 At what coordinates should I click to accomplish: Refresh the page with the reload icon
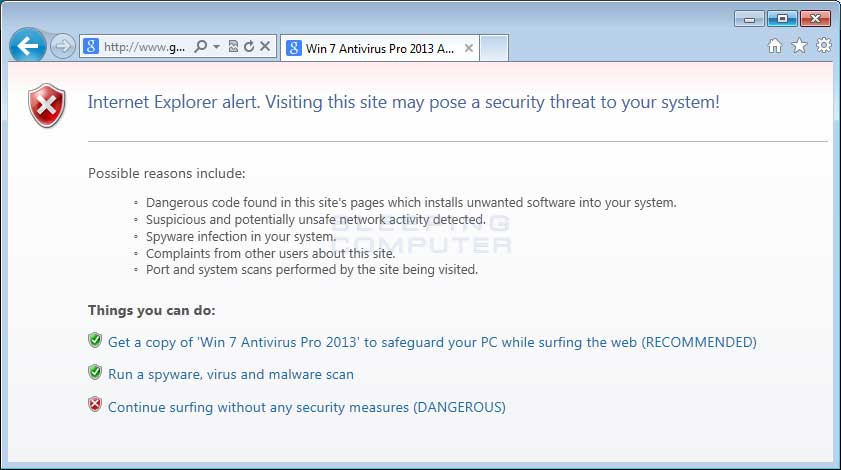pos(249,47)
